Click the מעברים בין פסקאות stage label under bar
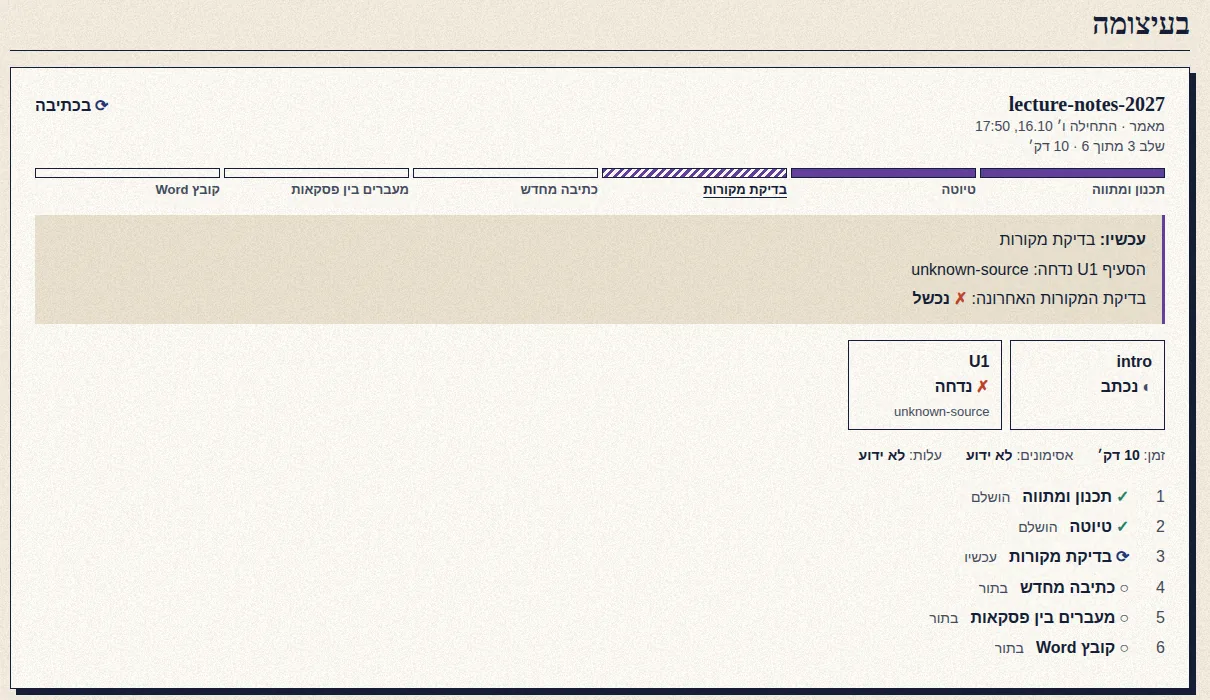1210x700 pixels. (350, 189)
